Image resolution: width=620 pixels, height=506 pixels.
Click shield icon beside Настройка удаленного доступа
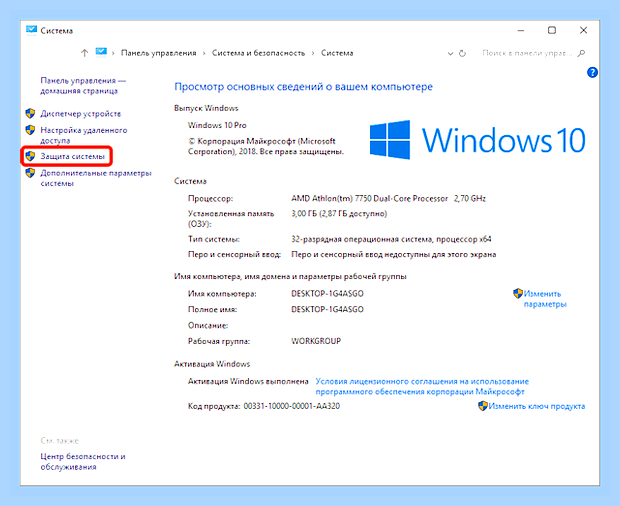pyautogui.click(x=30, y=130)
